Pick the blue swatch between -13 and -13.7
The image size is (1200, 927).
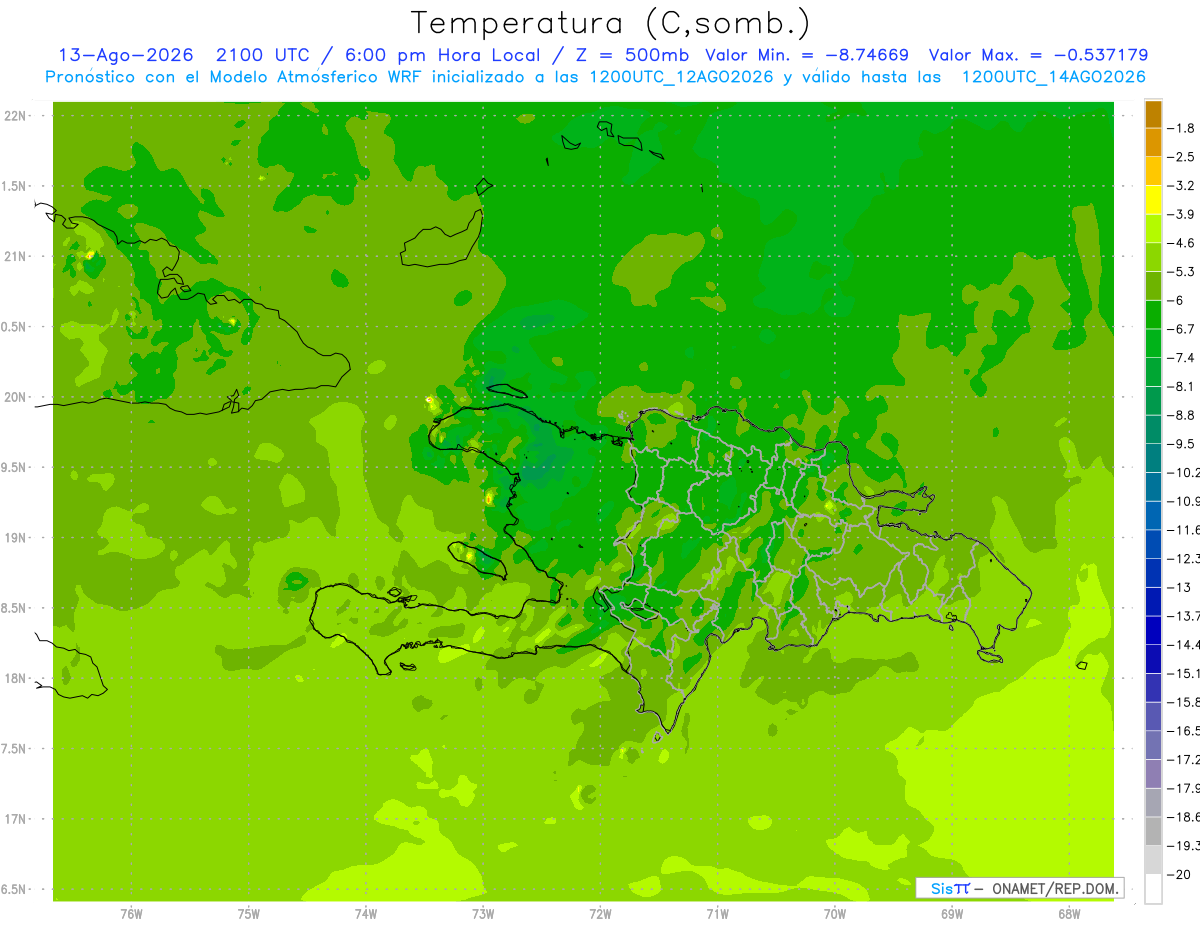[1153, 601]
